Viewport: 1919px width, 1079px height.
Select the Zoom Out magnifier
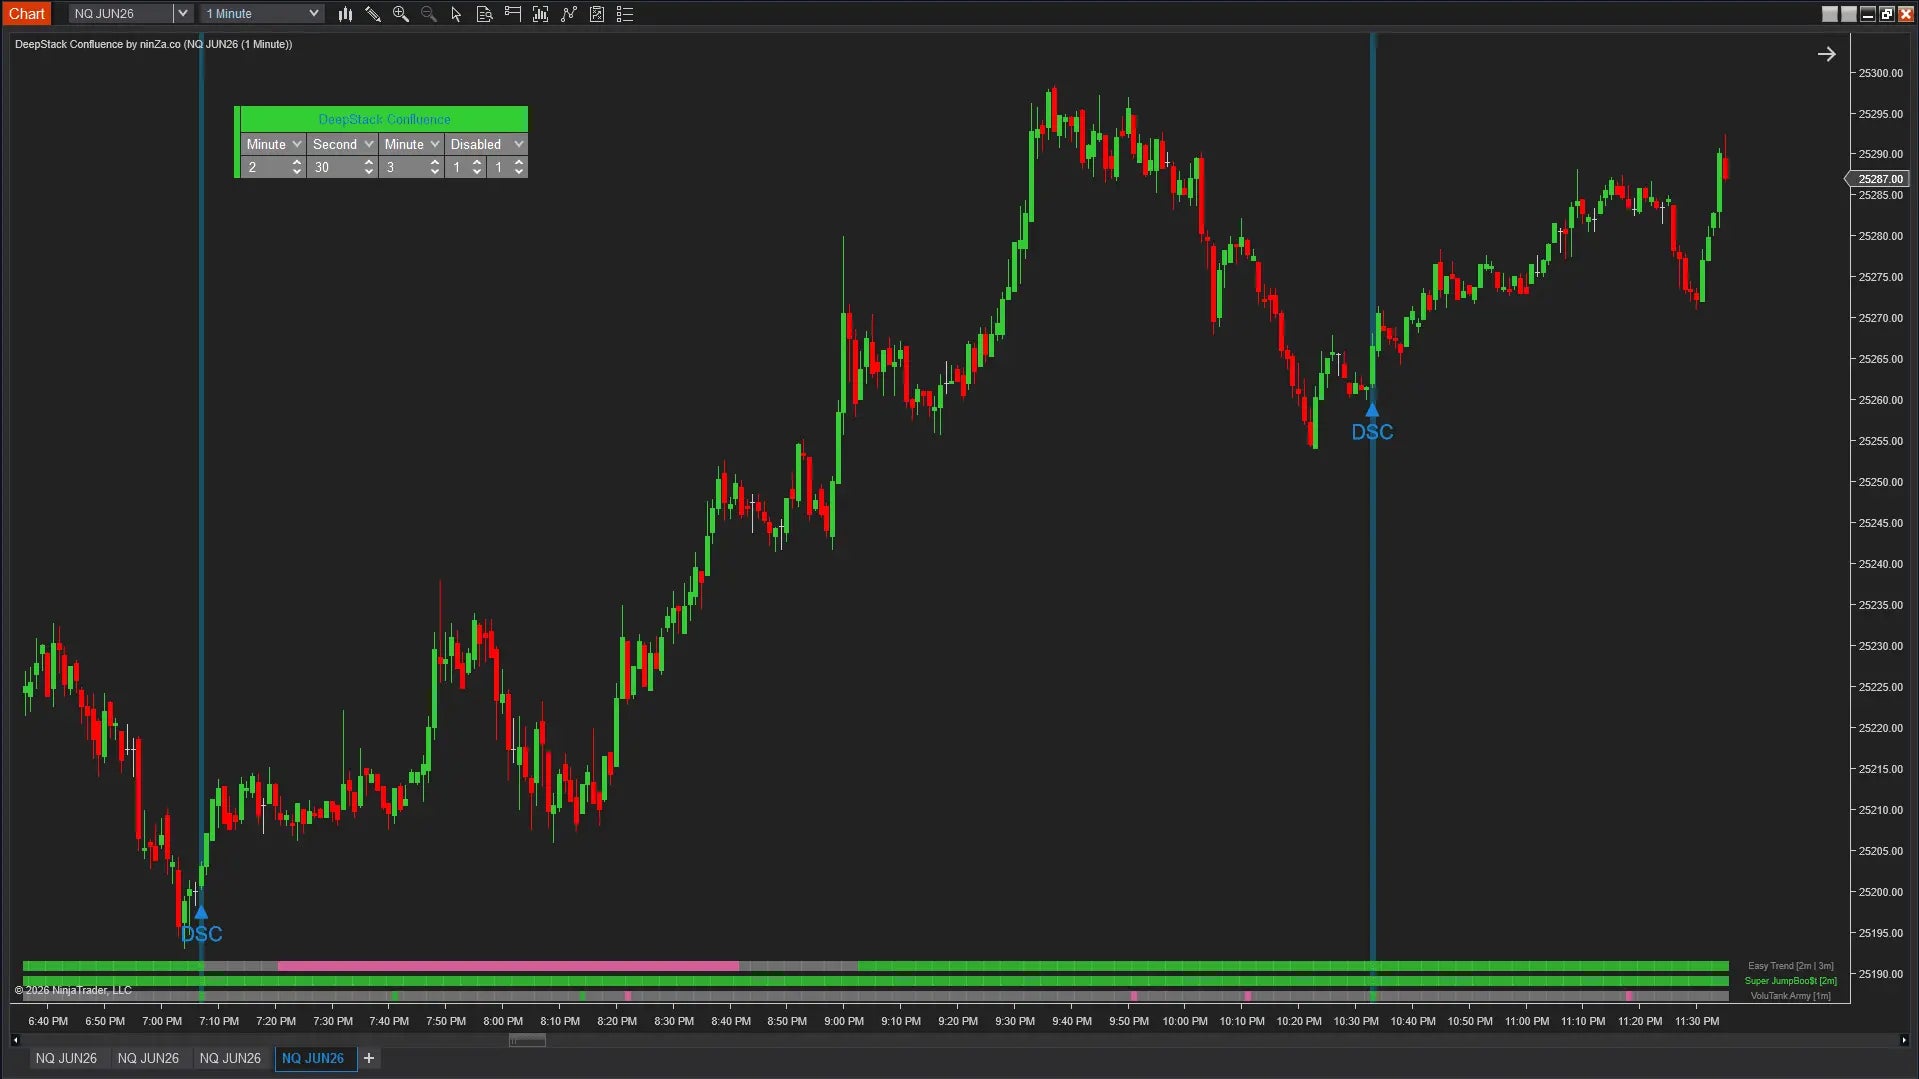click(x=429, y=14)
